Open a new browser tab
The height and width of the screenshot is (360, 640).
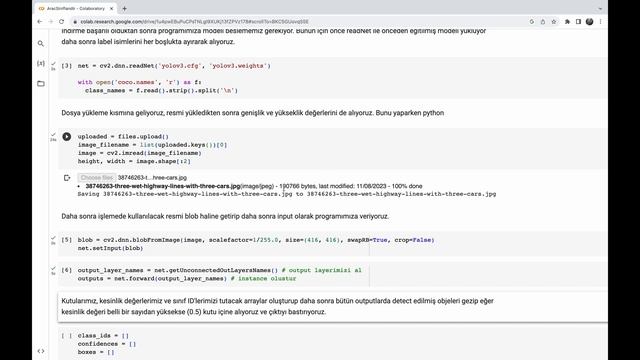124,8
